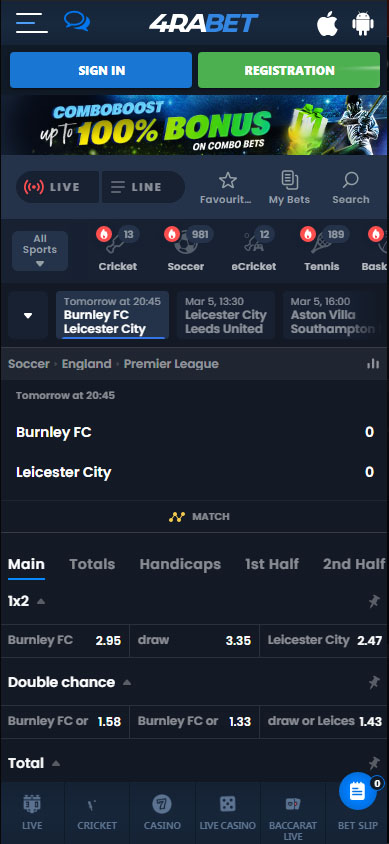The height and width of the screenshot is (844, 389).
Task: Switch to the Handicaps tab
Action: pyautogui.click(x=180, y=564)
